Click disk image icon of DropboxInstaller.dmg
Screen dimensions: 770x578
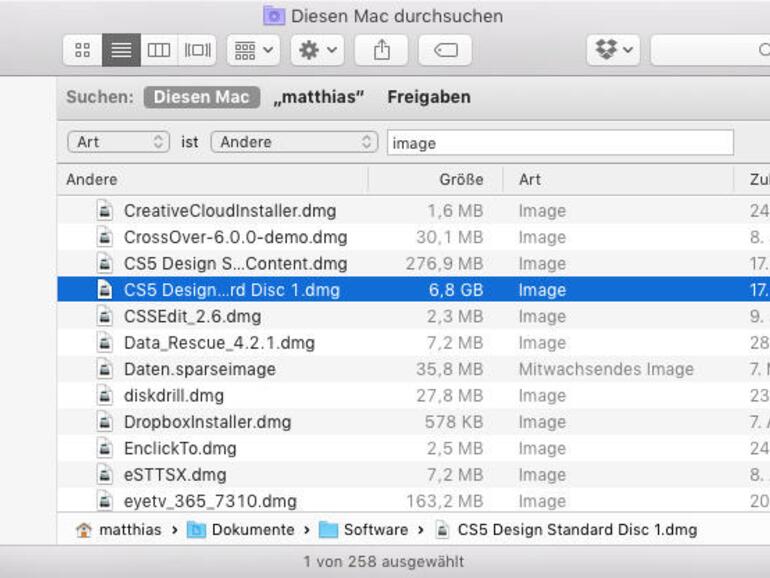105,422
